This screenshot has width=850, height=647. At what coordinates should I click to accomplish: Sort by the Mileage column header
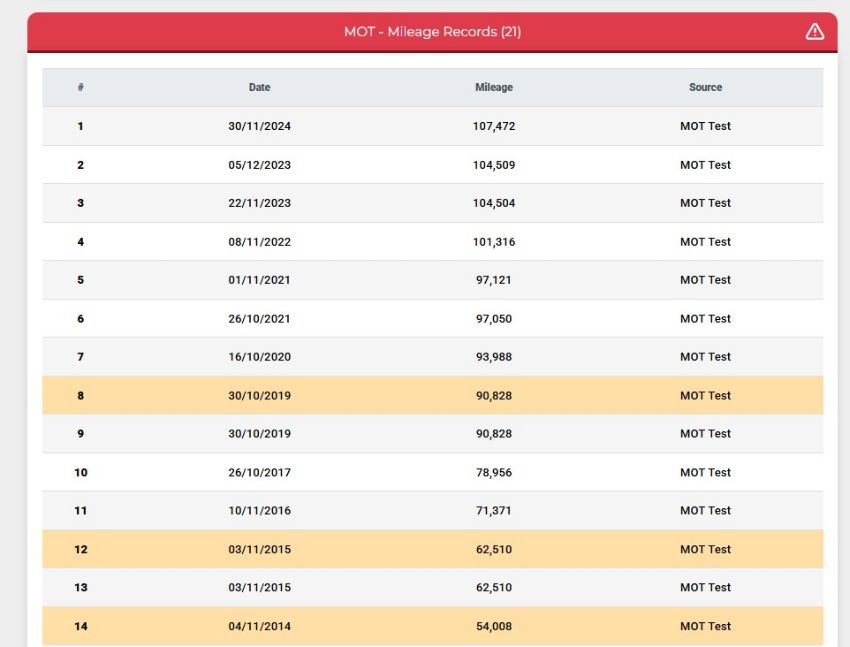[x=493, y=87]
